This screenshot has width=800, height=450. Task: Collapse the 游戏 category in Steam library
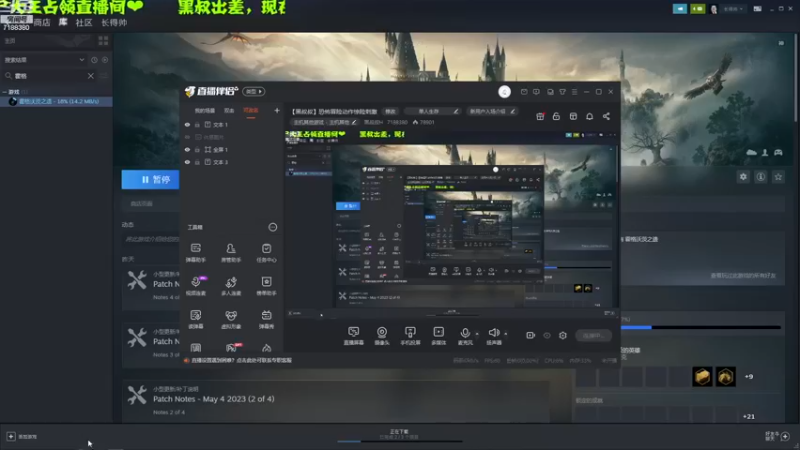click(x=5, y=92)
